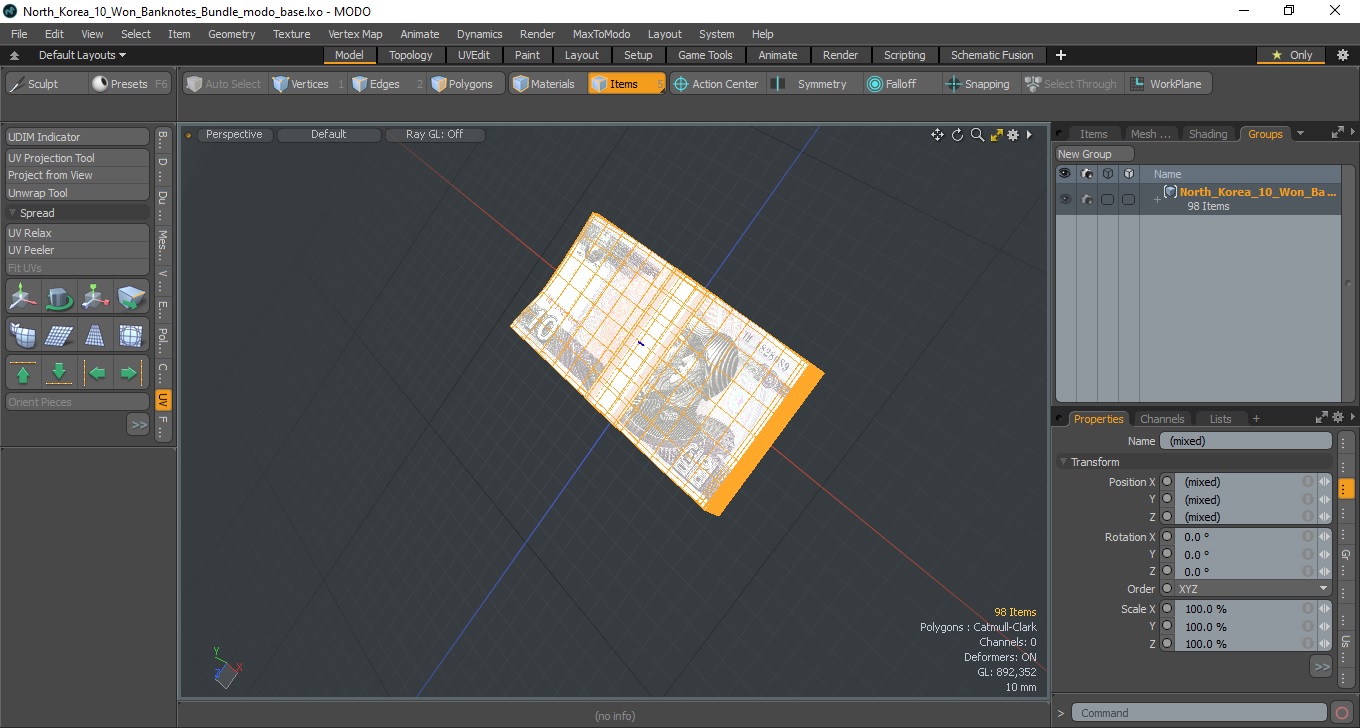This screenshot has width=1360, height=728.
Task: Align UVs left with green left arrow
Action: click(x=95, y=373)
